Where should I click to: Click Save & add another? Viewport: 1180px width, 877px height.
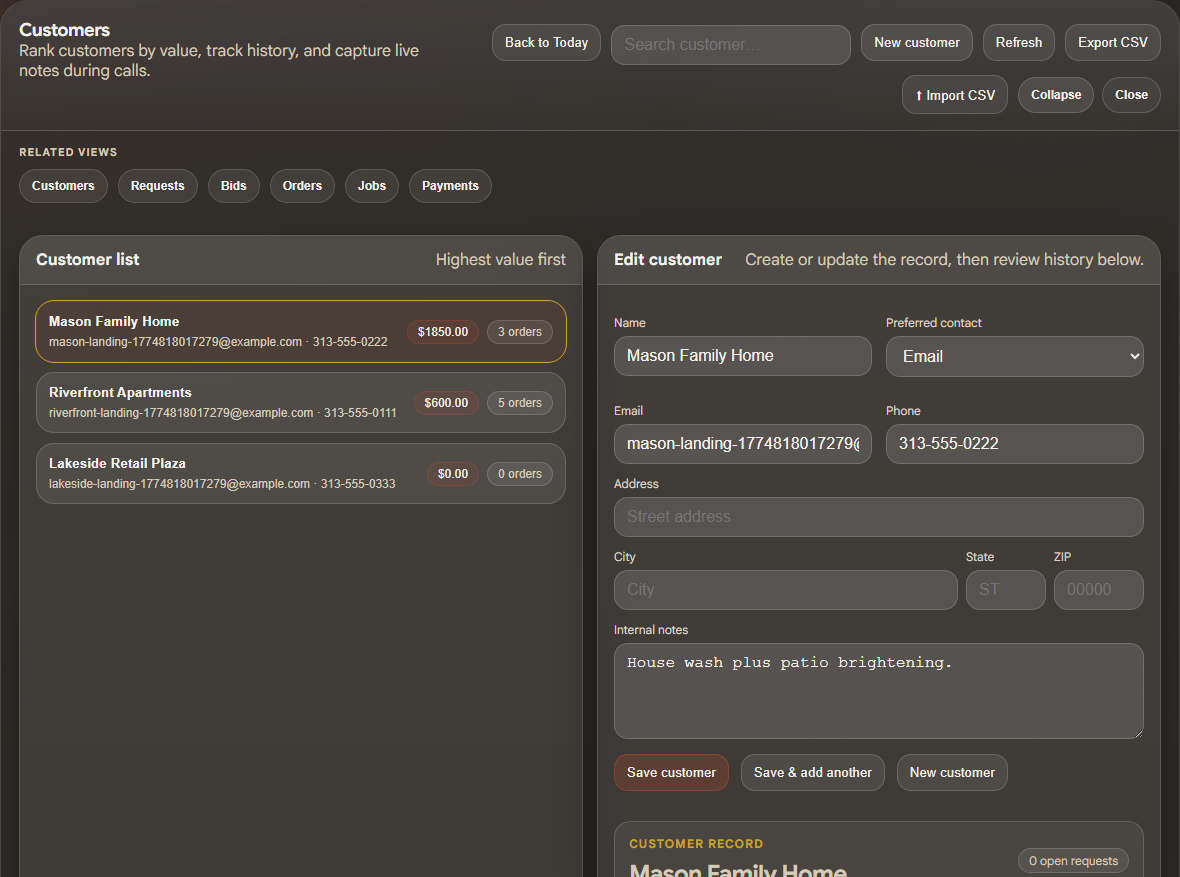pos(812,772)
